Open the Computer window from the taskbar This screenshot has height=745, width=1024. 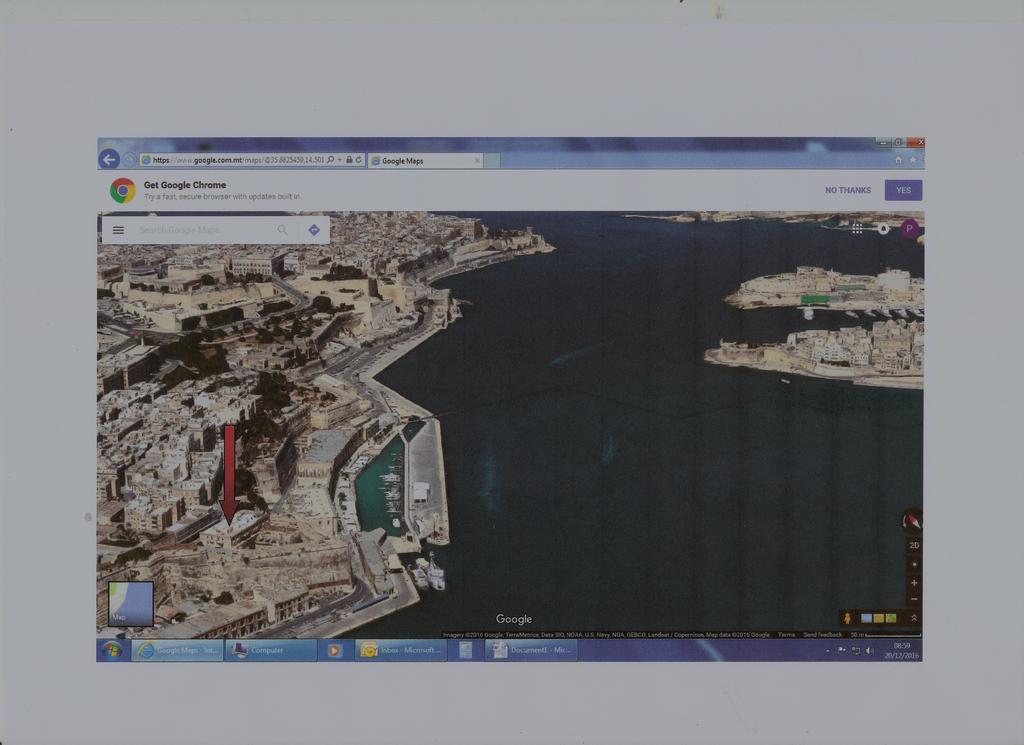coord(271,650)
